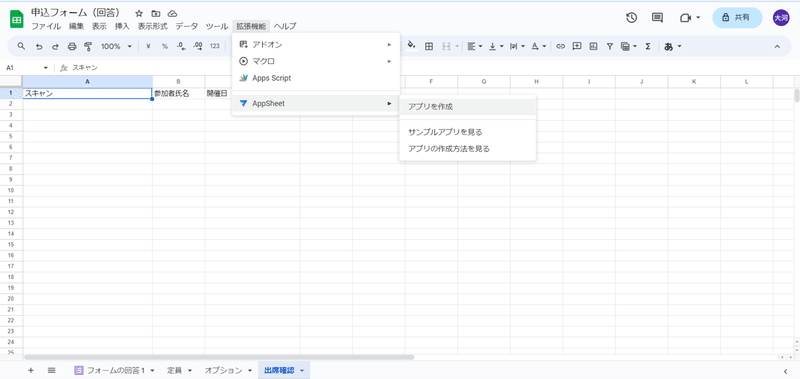Image resolution: width=800 pixels, height=379 pixels.
Task: Format cell as percent
Action: click(x=165, y=46)
